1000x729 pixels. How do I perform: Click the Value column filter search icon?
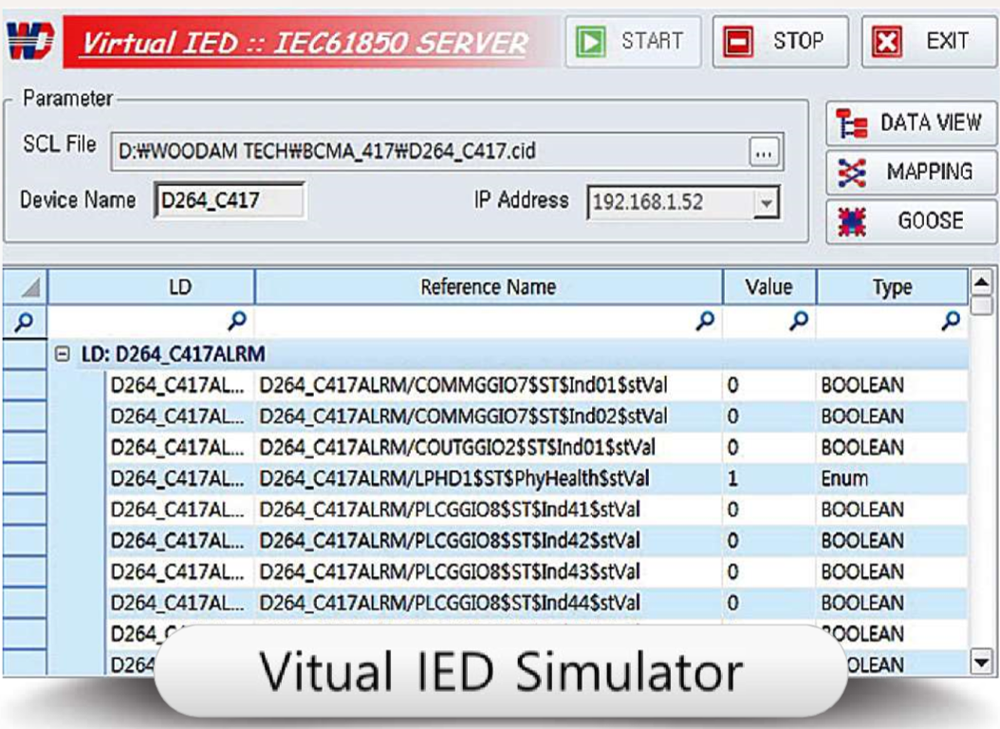pos(798,320)
